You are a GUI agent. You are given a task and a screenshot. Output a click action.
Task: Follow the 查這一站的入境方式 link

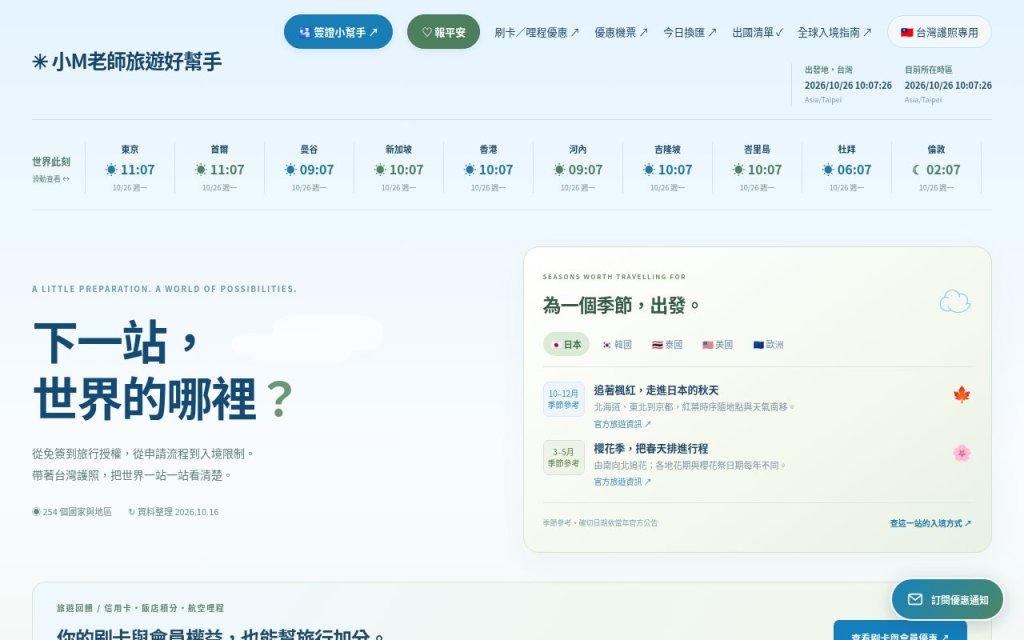click(931, 523)
